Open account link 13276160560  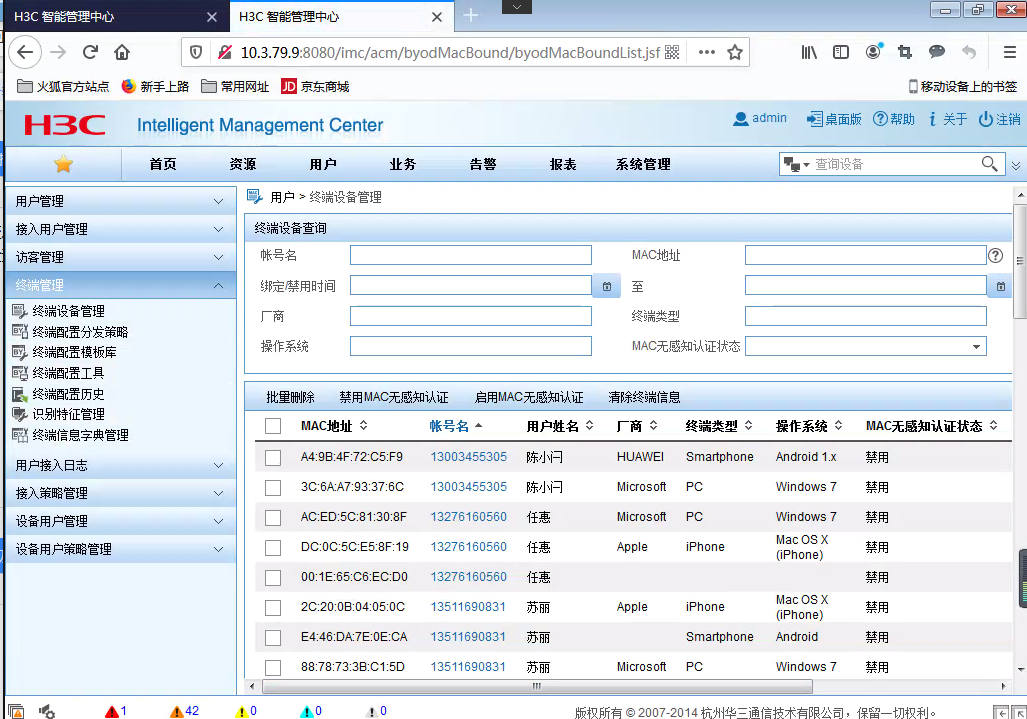tap(468, 517)
